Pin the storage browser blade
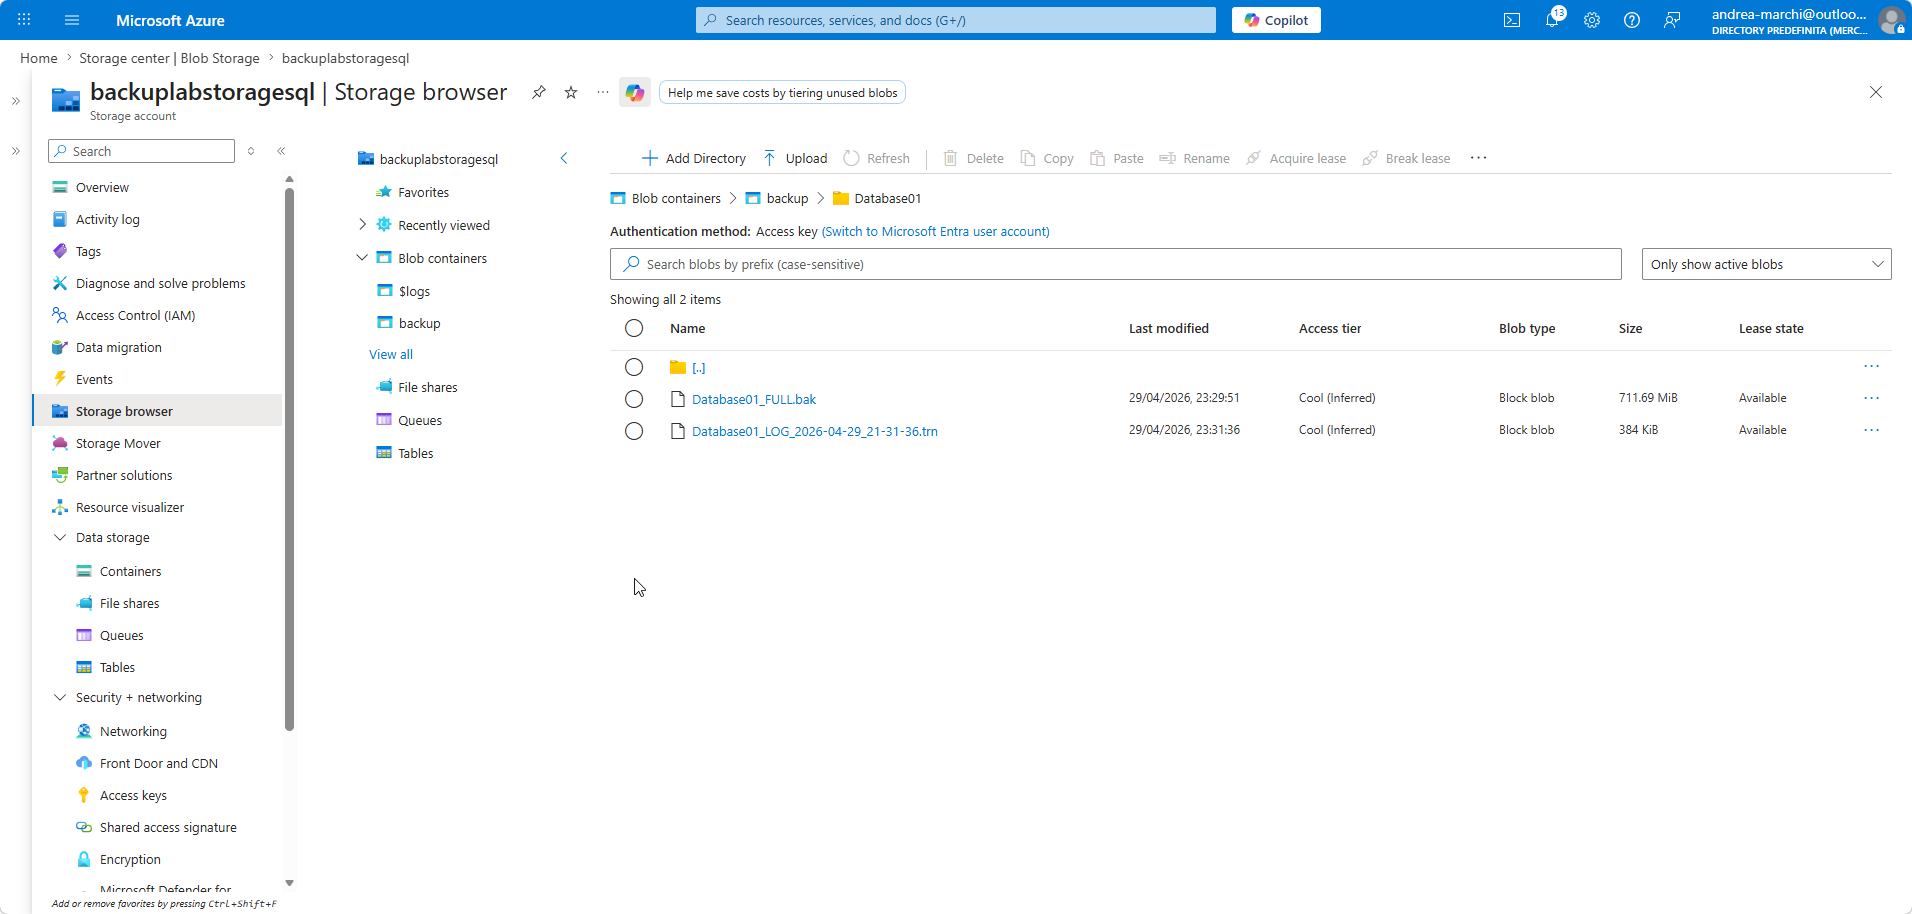The image size is (1912, 914). (539, 92)
